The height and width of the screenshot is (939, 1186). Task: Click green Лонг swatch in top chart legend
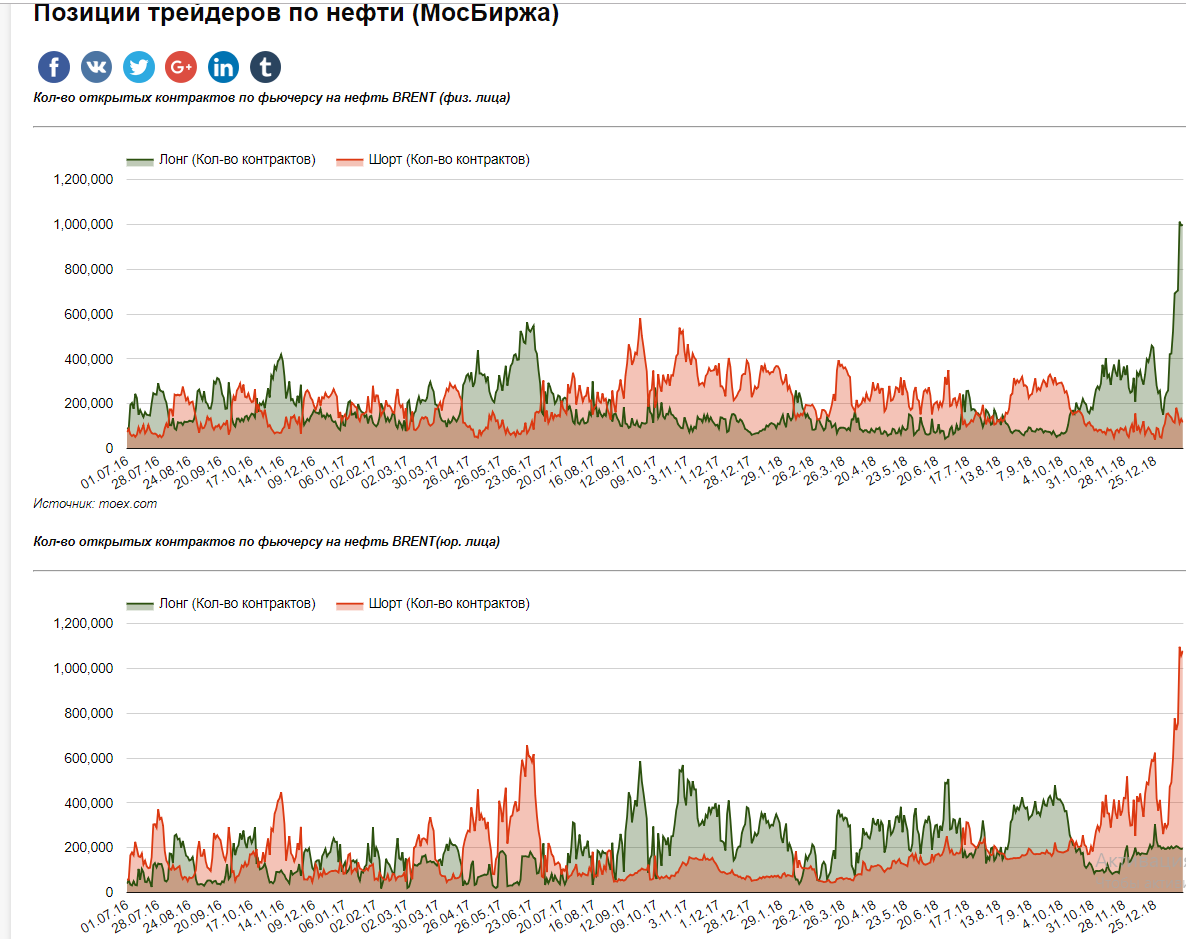140,161
